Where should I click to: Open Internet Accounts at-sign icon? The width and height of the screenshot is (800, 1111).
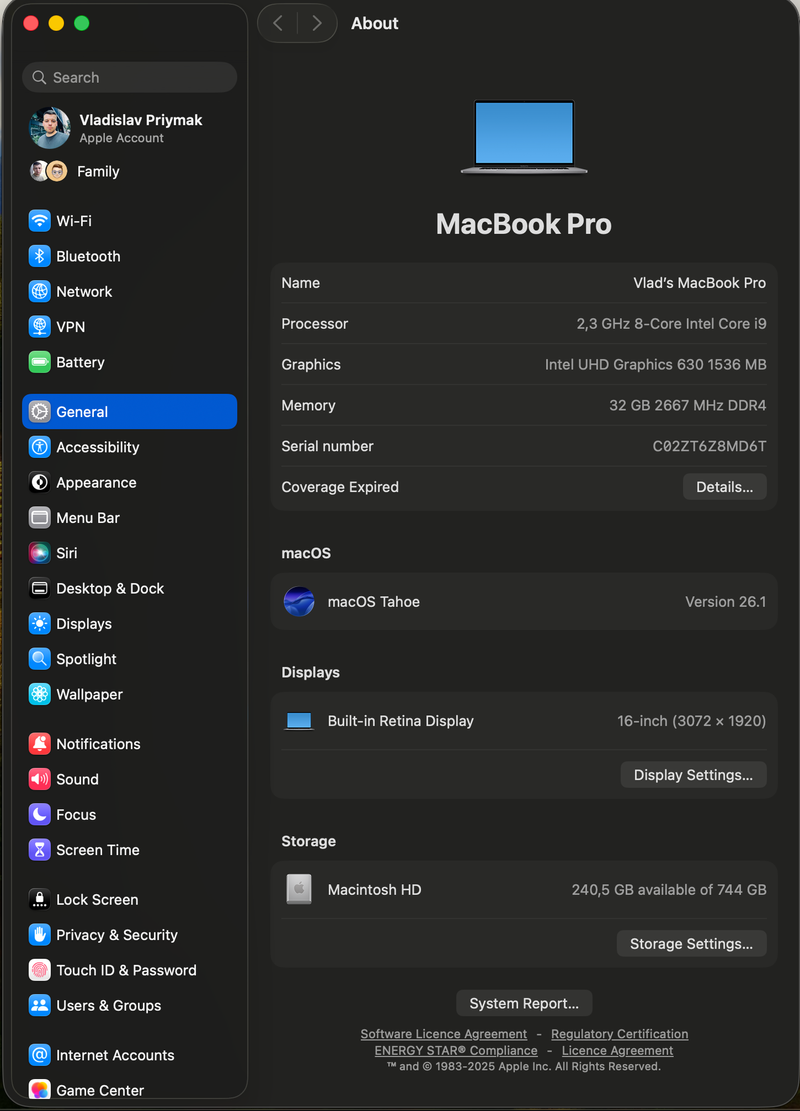tap(40, 1055)
